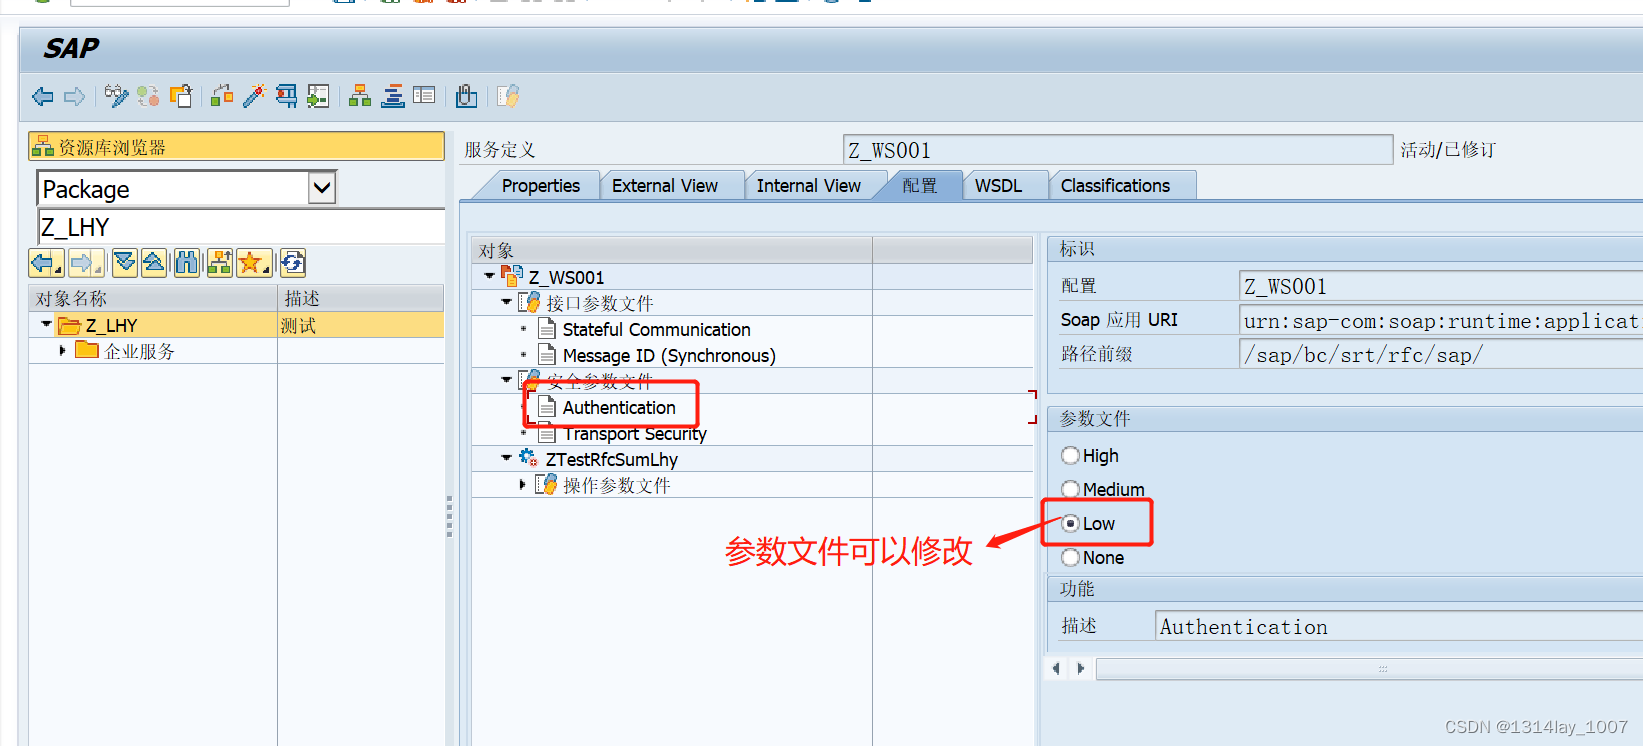The width and height of the screenshot is (1643, 746).
Task: Select the Low profile radio button
Action: tap(1071, 523)
